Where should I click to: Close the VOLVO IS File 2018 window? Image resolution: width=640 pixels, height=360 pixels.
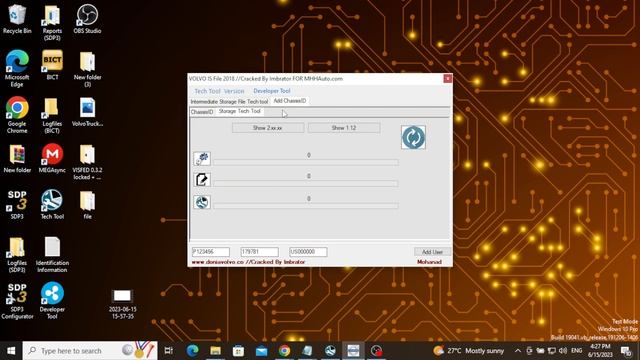(x=448, y=78)
